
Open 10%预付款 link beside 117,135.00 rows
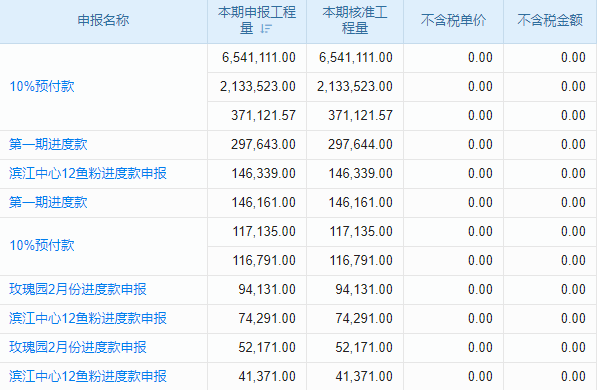[42, 246]
